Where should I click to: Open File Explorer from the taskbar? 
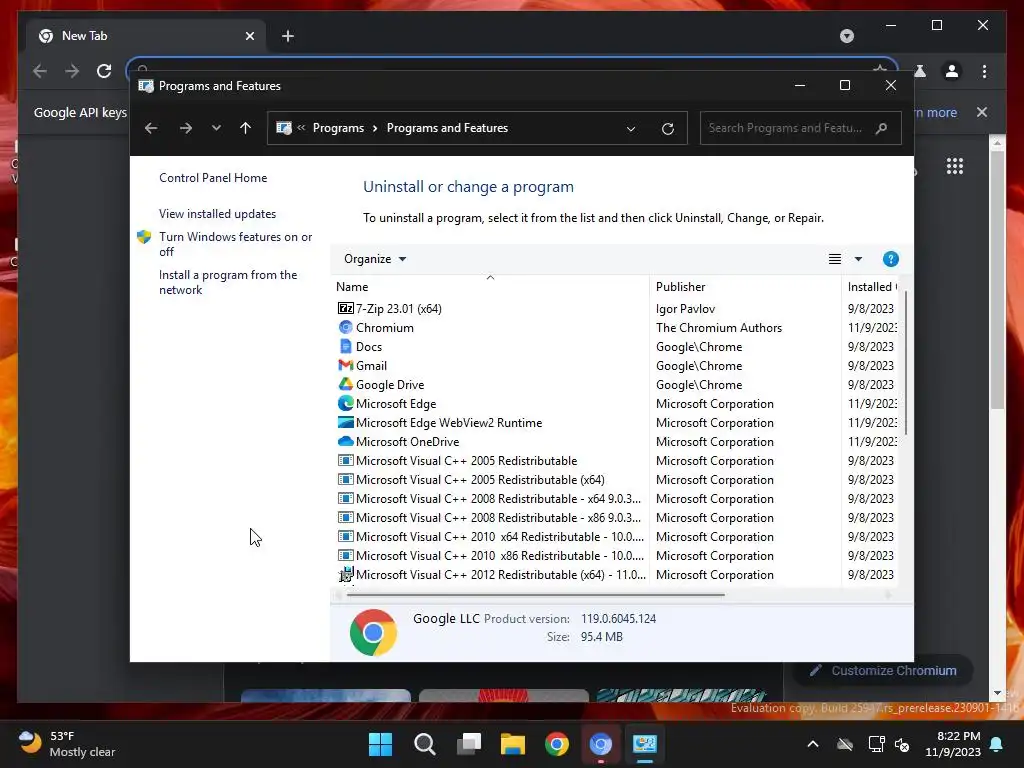point(513,744)
